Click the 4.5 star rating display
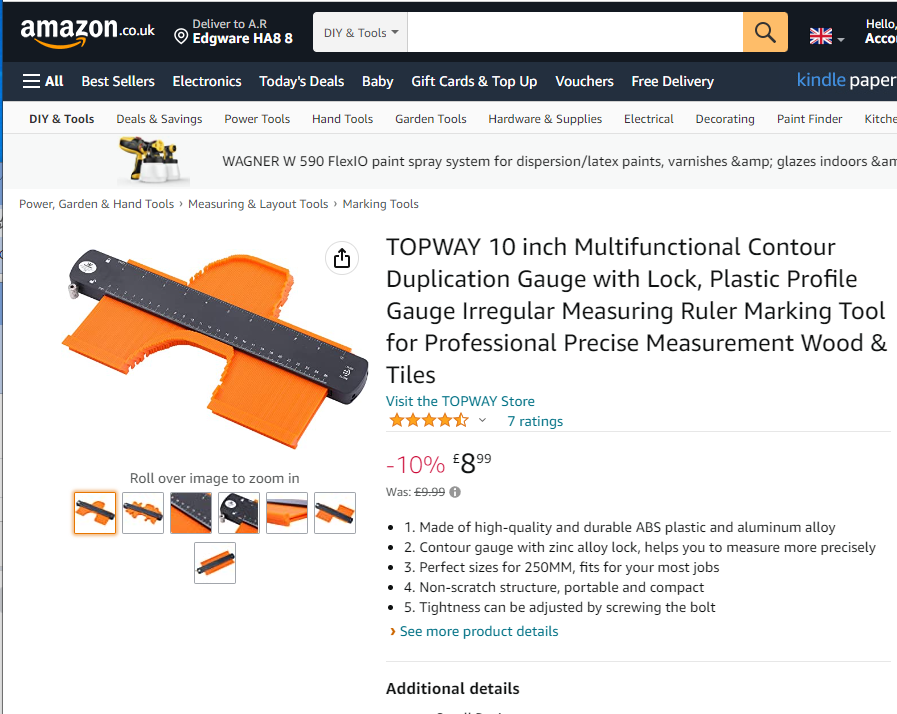Image resolution: width=897 pixels, height=714 pixels. click(x=427, y=420)
